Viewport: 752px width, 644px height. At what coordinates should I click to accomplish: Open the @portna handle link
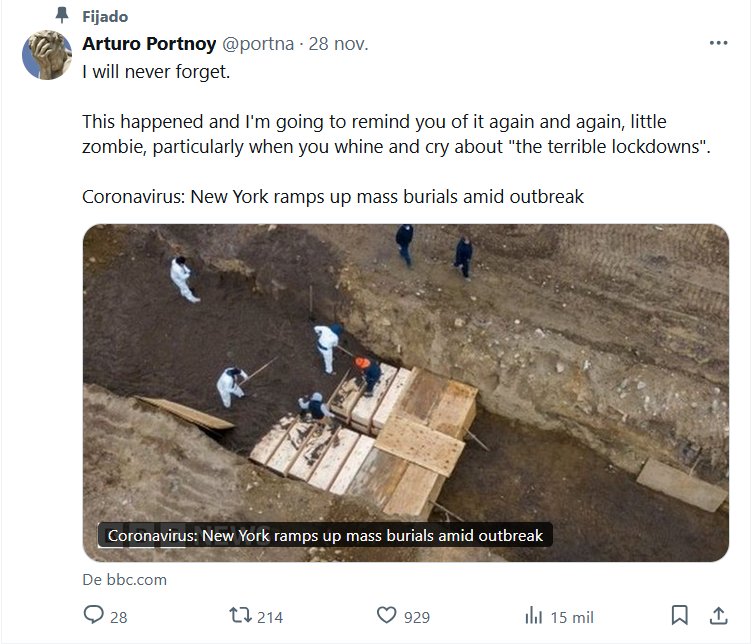[256, 43]
